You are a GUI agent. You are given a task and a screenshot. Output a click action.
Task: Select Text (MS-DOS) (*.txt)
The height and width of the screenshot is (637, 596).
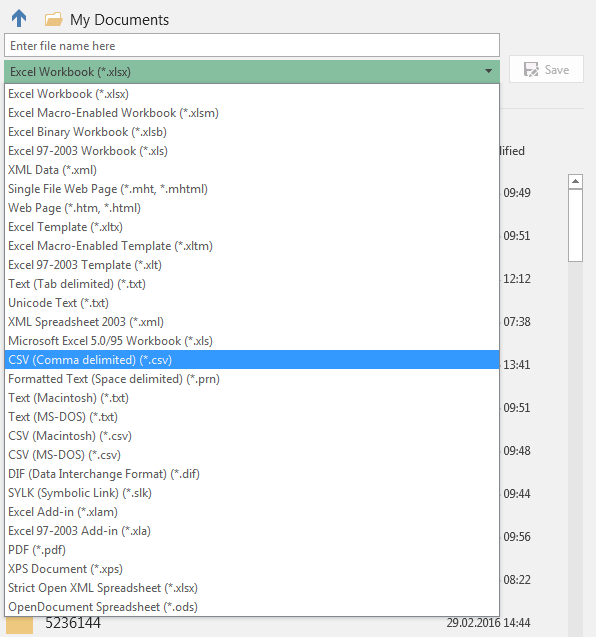(252, 417)
